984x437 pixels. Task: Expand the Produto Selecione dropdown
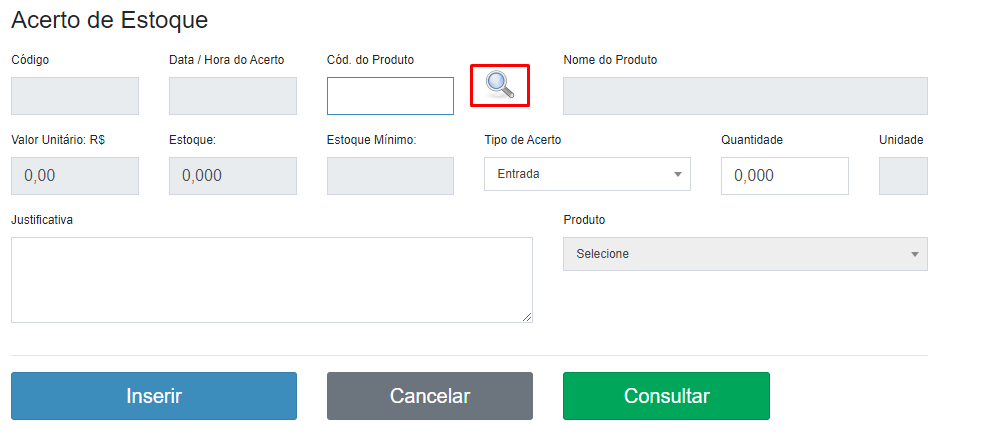click(744, 254)
